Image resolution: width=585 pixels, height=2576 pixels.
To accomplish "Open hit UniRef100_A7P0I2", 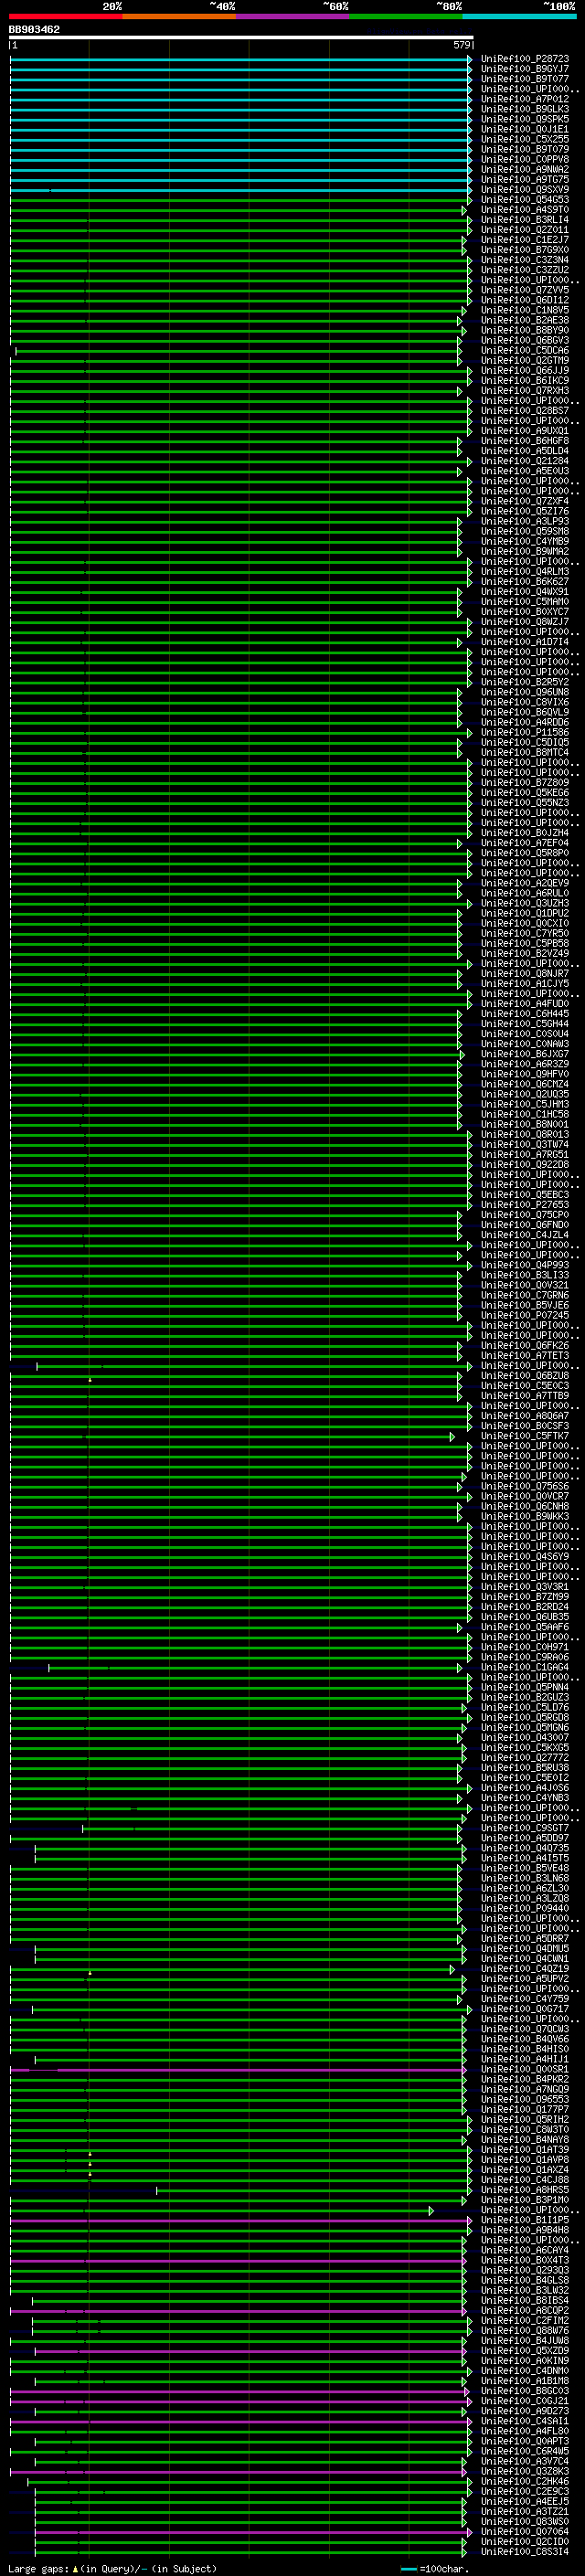I will [x=524, y=99].
